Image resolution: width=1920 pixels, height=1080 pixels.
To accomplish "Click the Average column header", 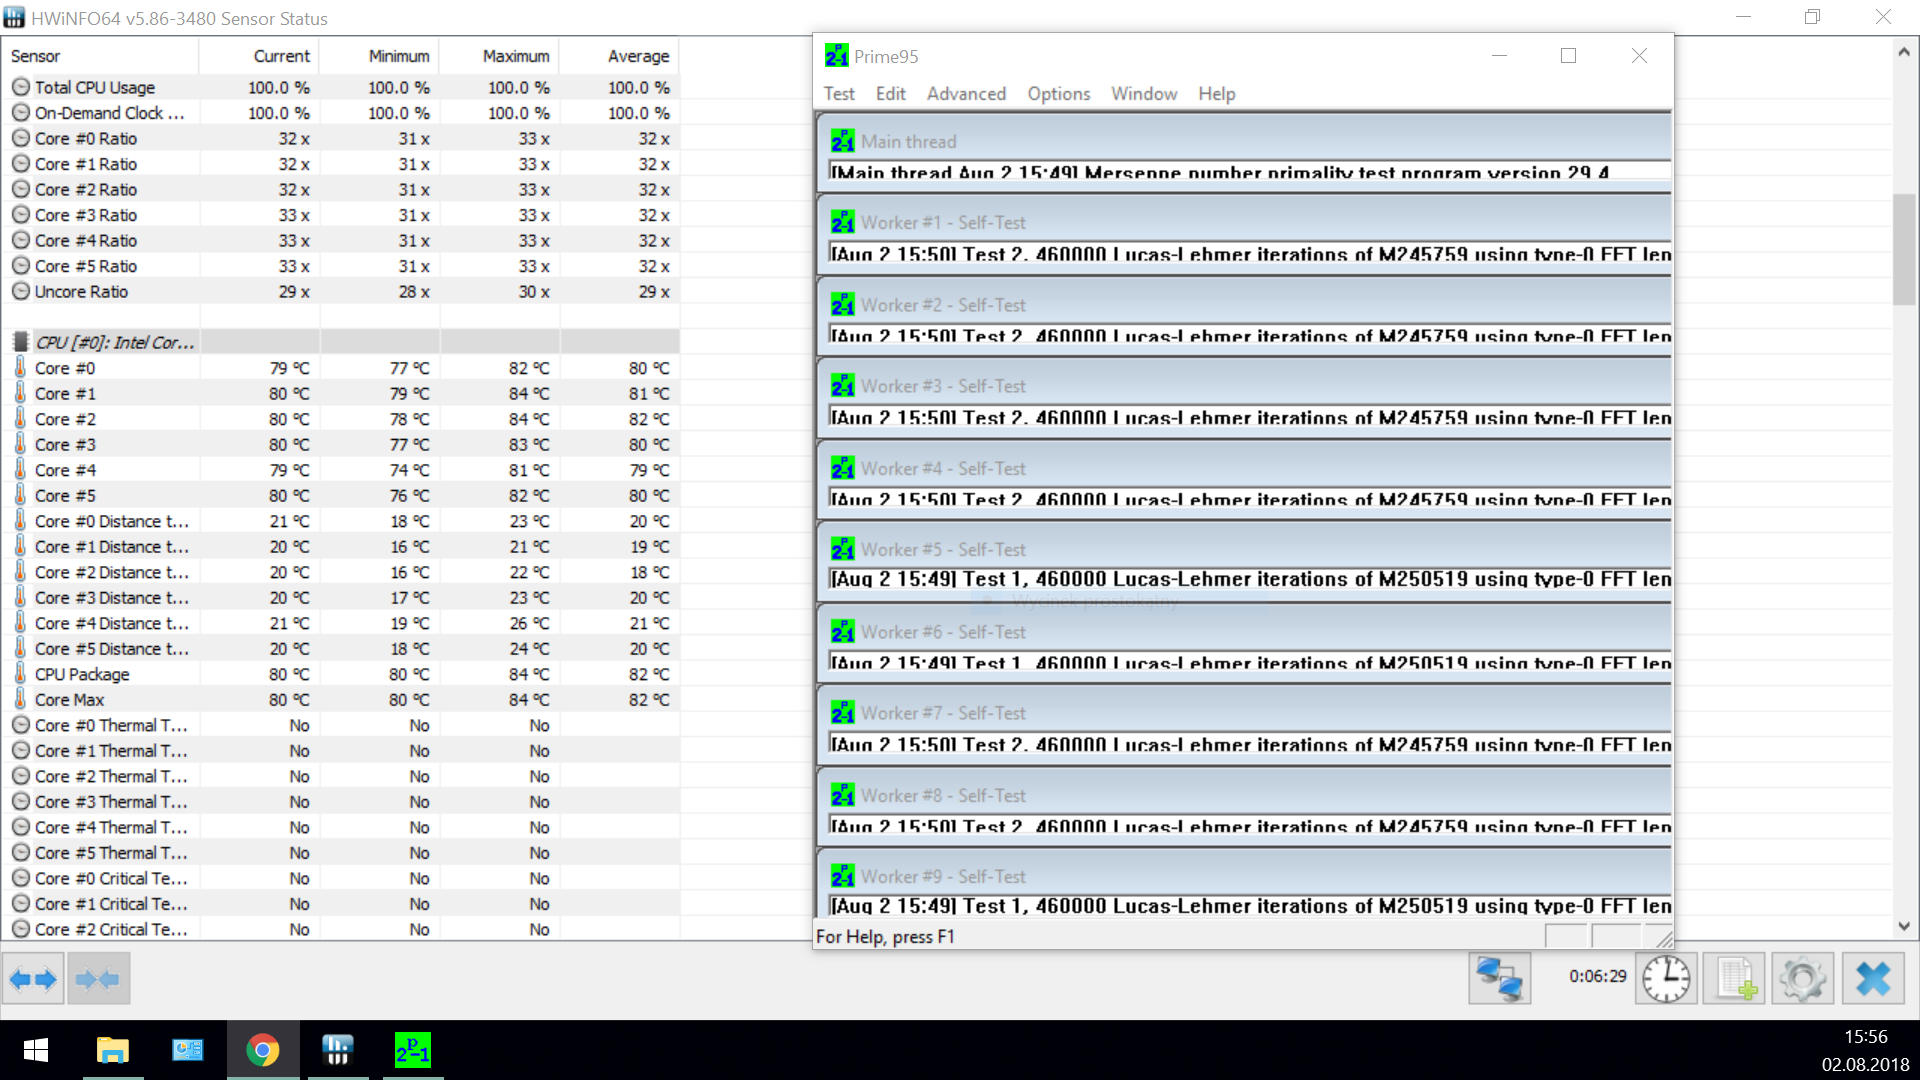I will [x=619, y=56].
